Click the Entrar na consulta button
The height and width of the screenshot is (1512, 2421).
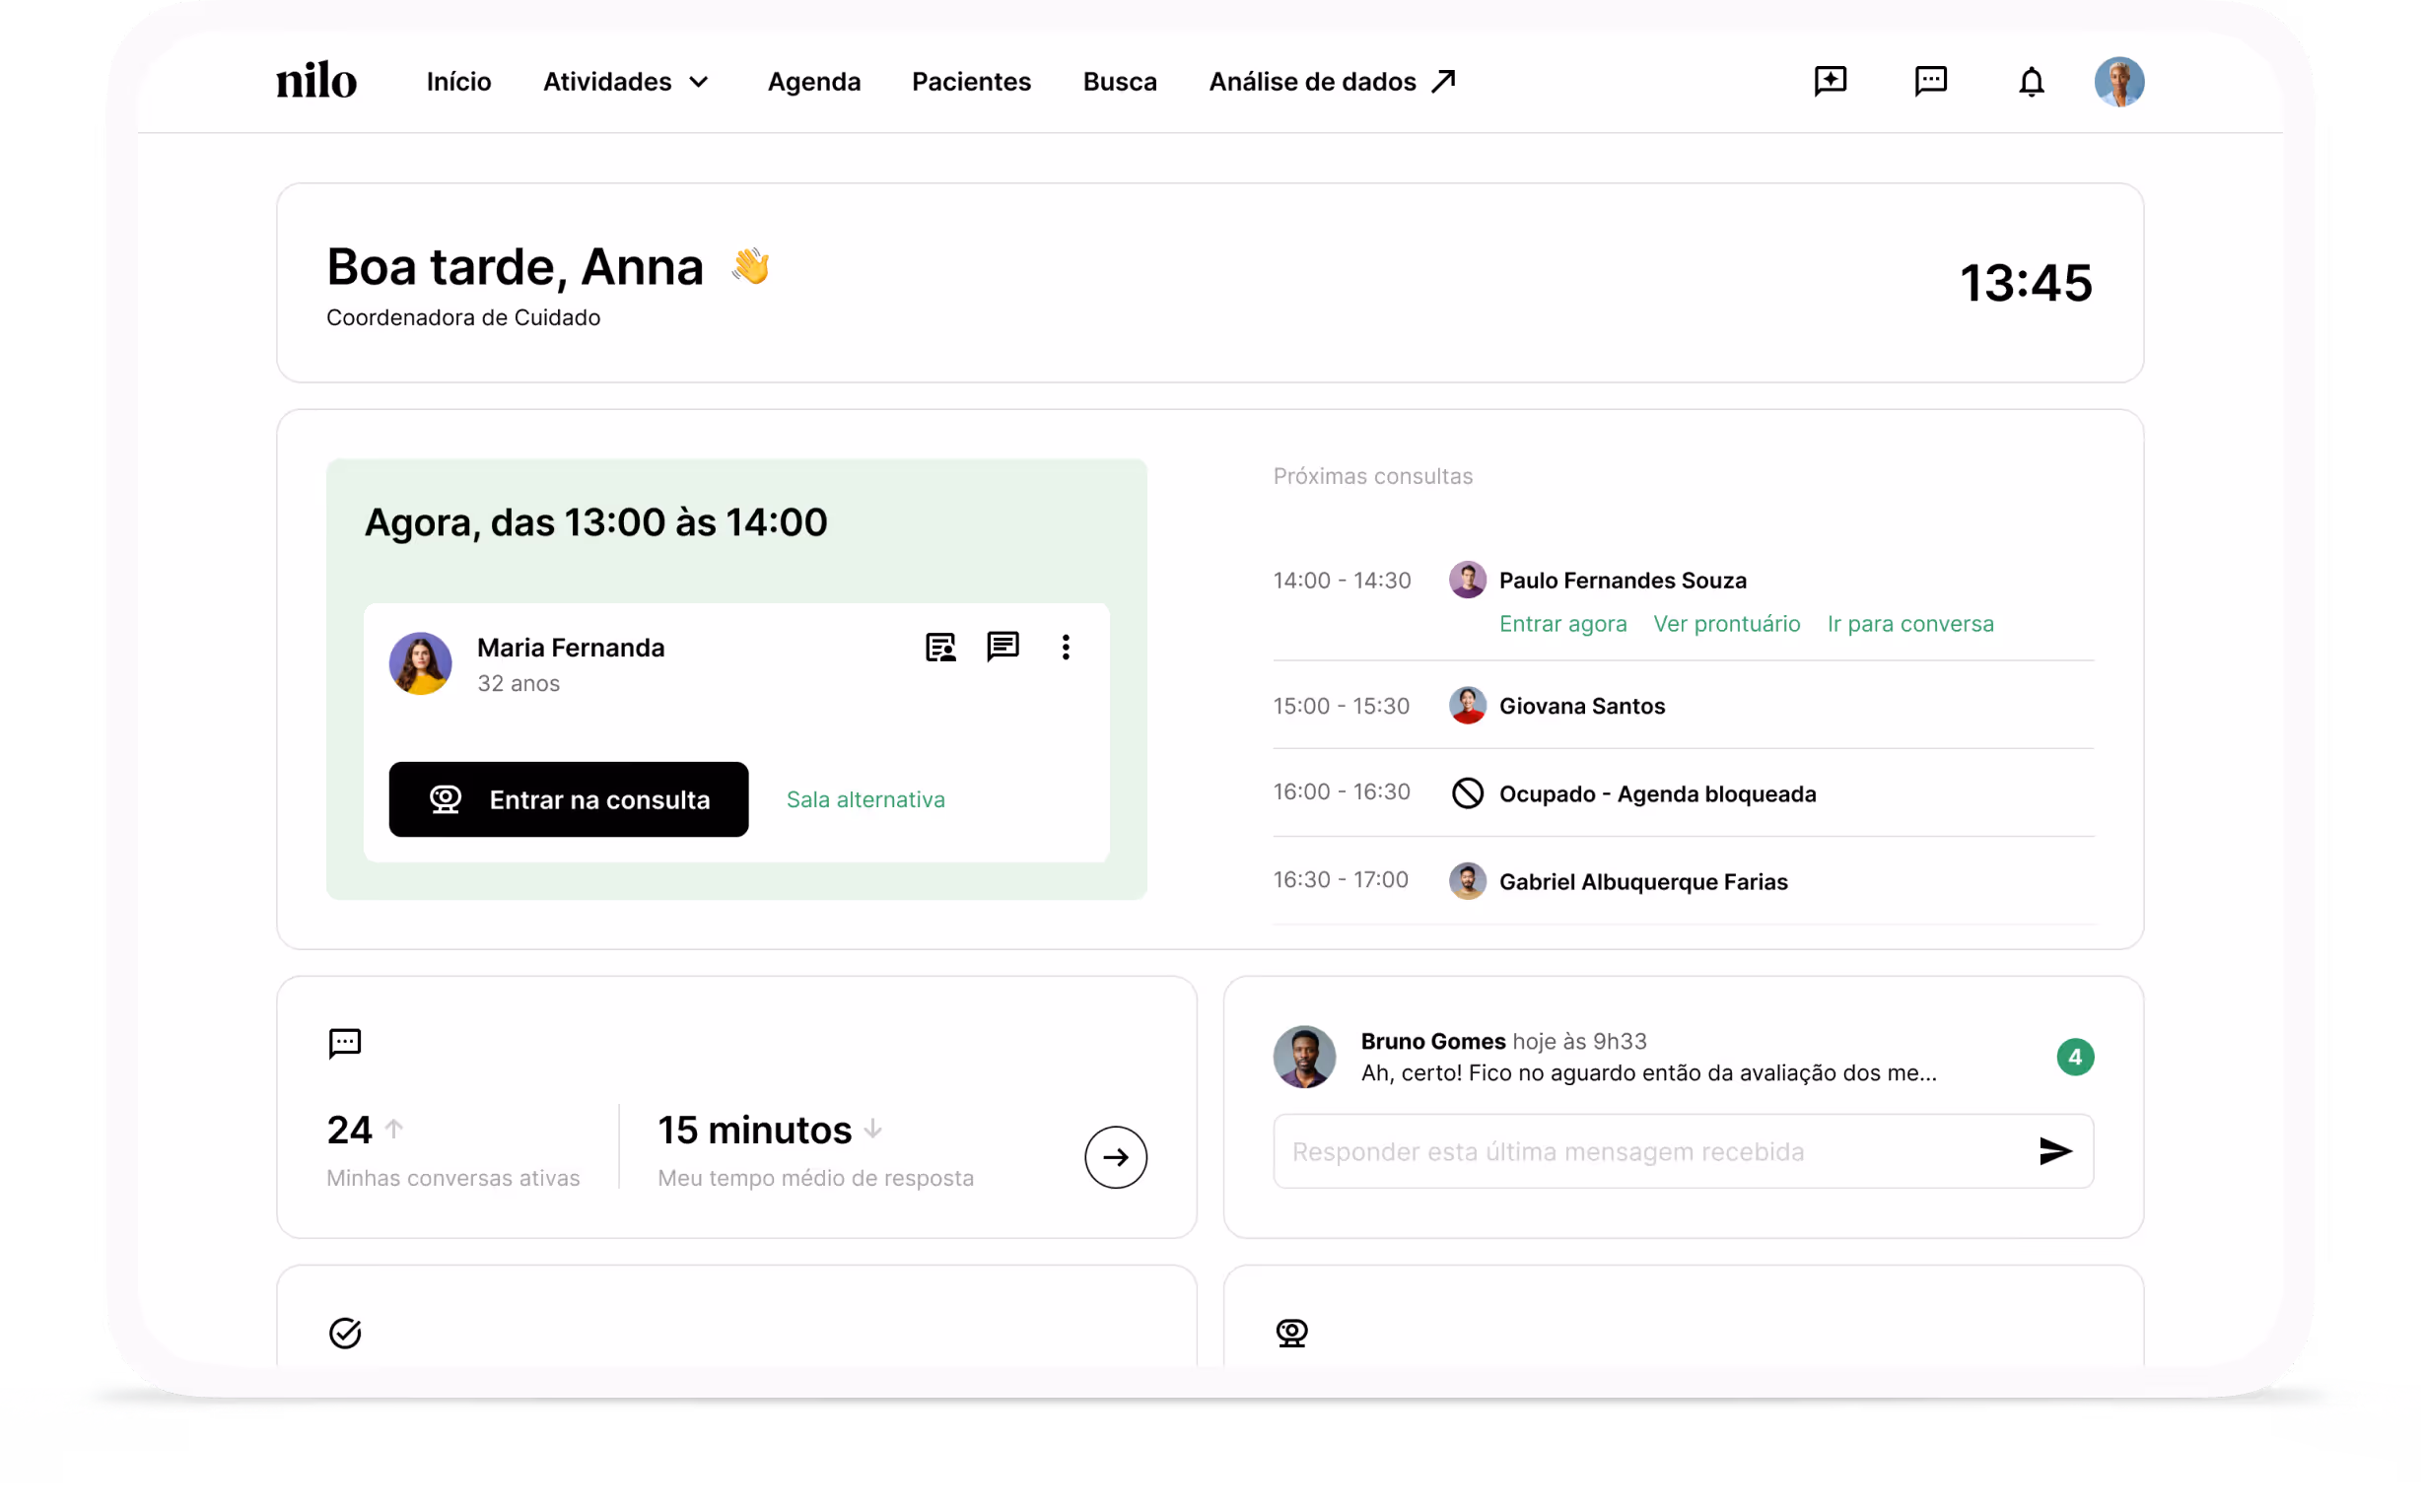(x=568, y=799)
